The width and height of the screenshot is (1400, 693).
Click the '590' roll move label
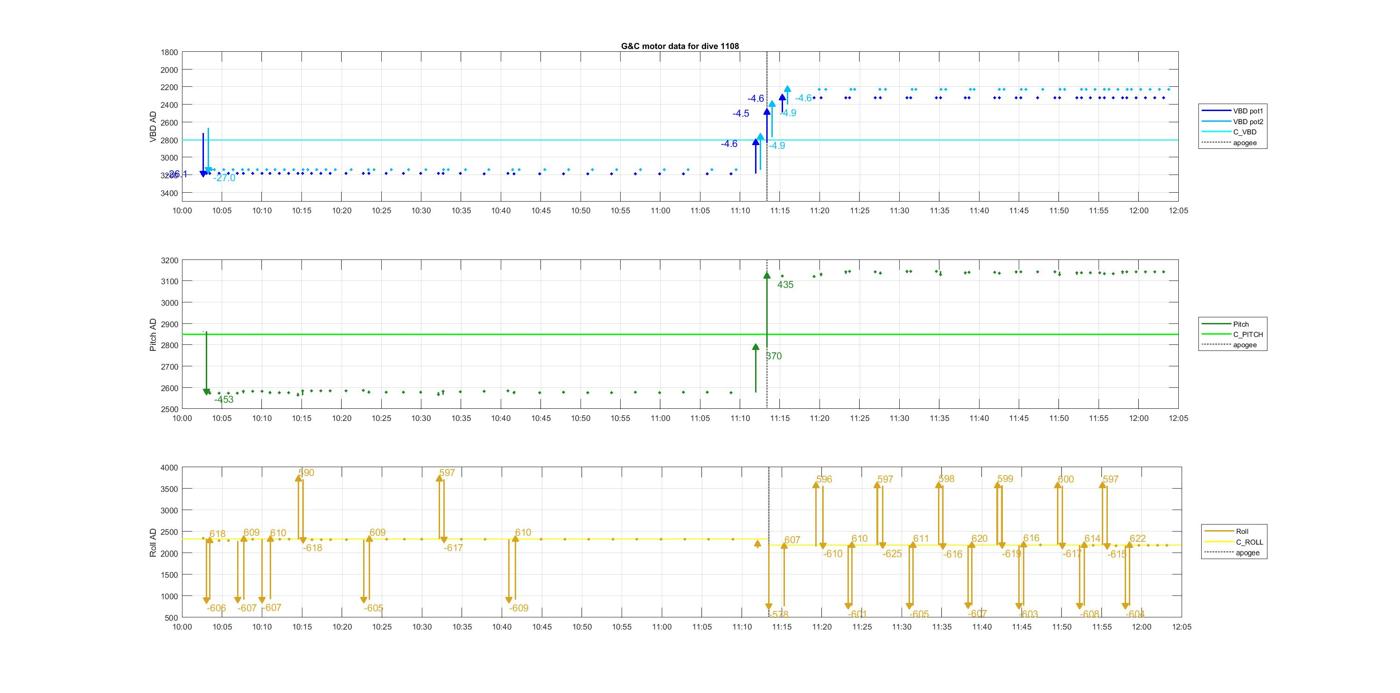click(x=306, y=473)
